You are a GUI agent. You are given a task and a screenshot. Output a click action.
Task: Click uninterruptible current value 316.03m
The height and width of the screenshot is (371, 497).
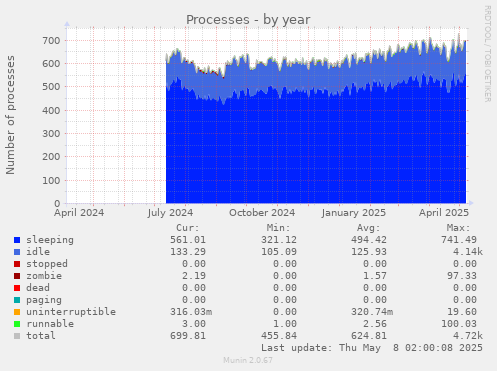pyautogui.click(x=191, y=312)
